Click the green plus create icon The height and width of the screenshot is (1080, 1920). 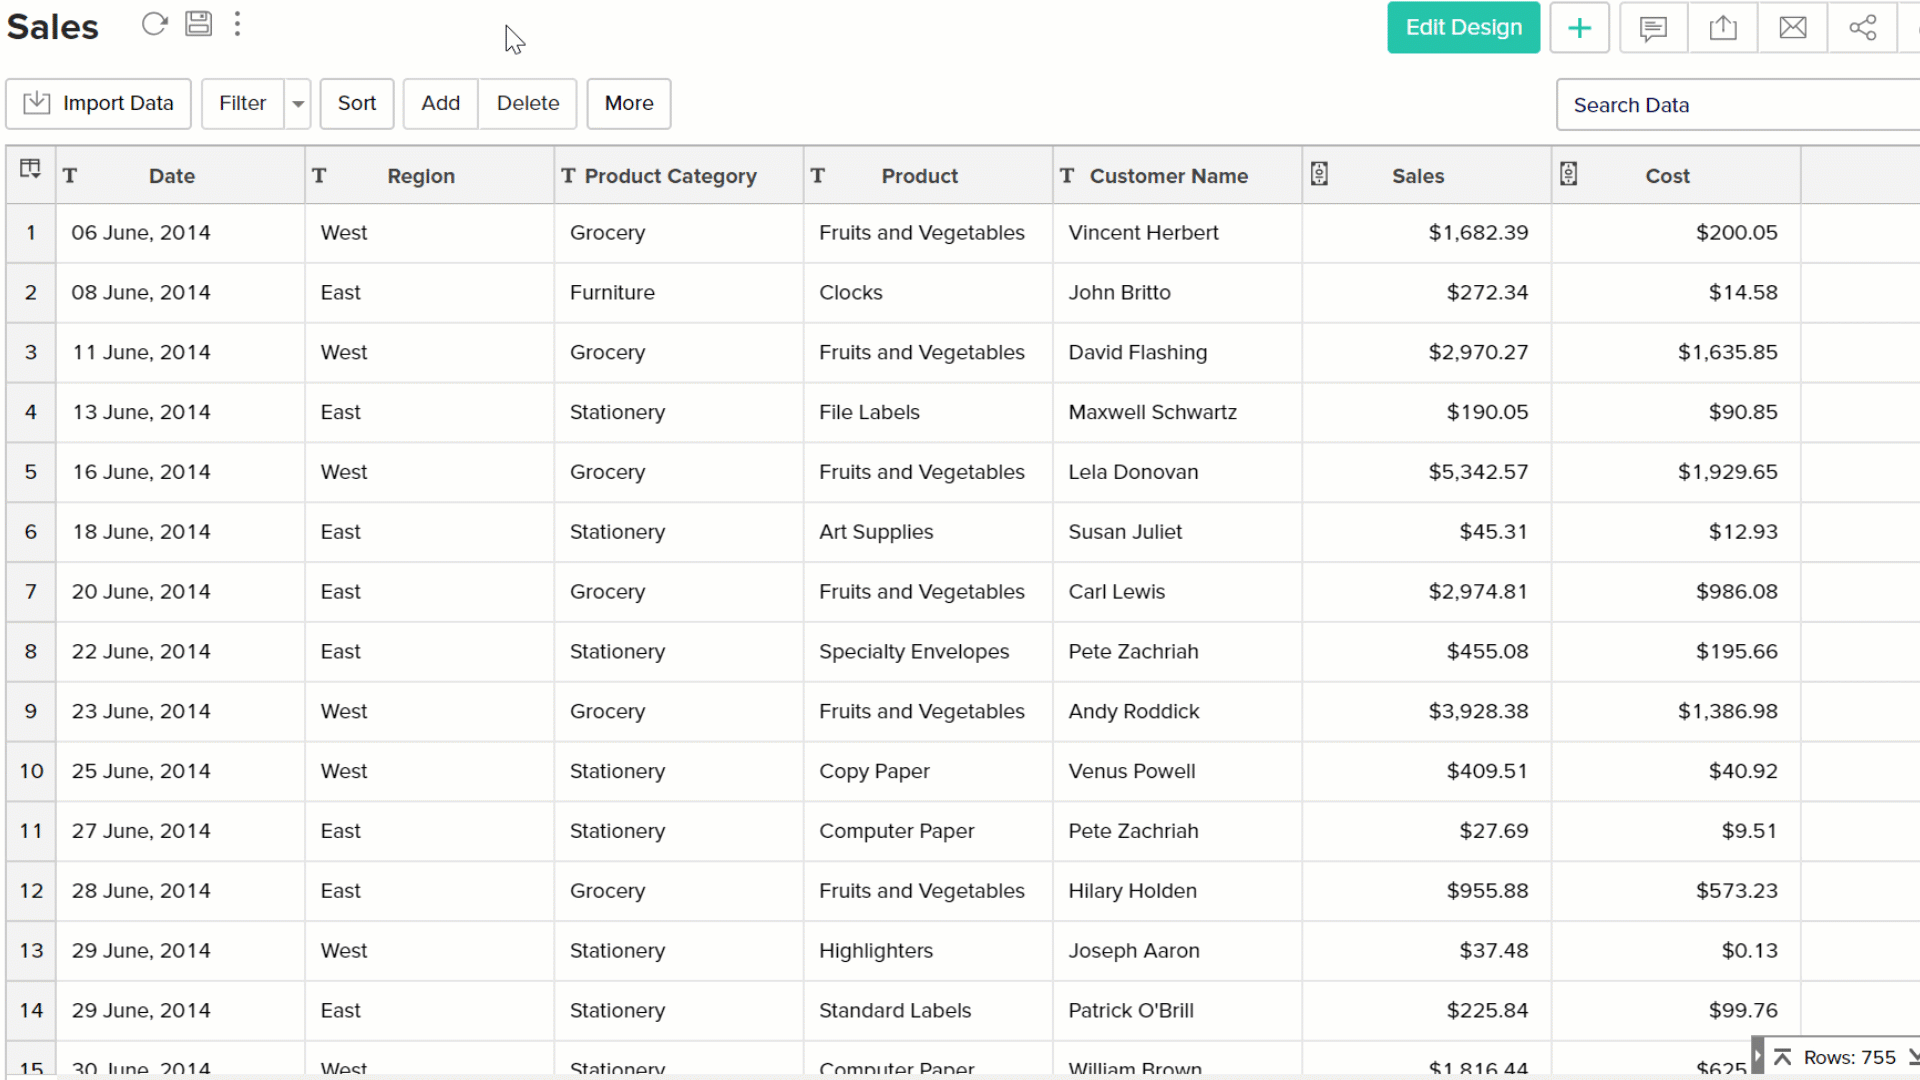pyautogui.click(x=1579, y=28)
